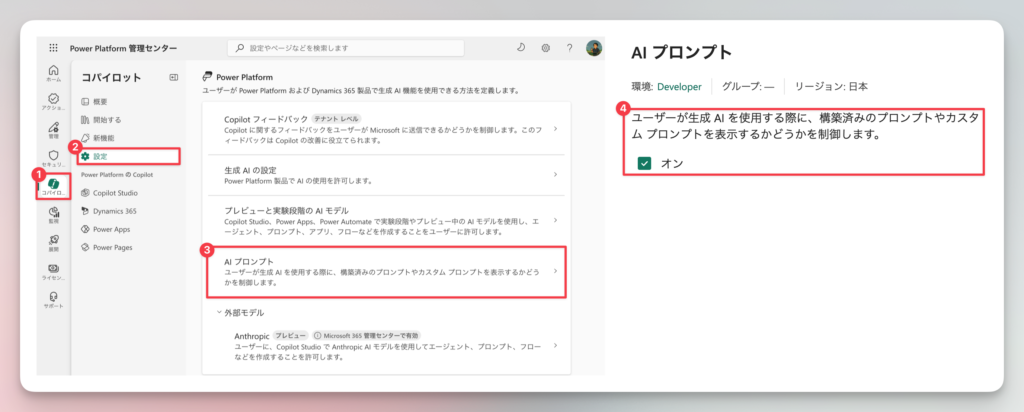The image size is (1024, 412).
Task: Expand the Copilot フィードバック row chevron
Action: pyautogui.click(x=555, y=130)
